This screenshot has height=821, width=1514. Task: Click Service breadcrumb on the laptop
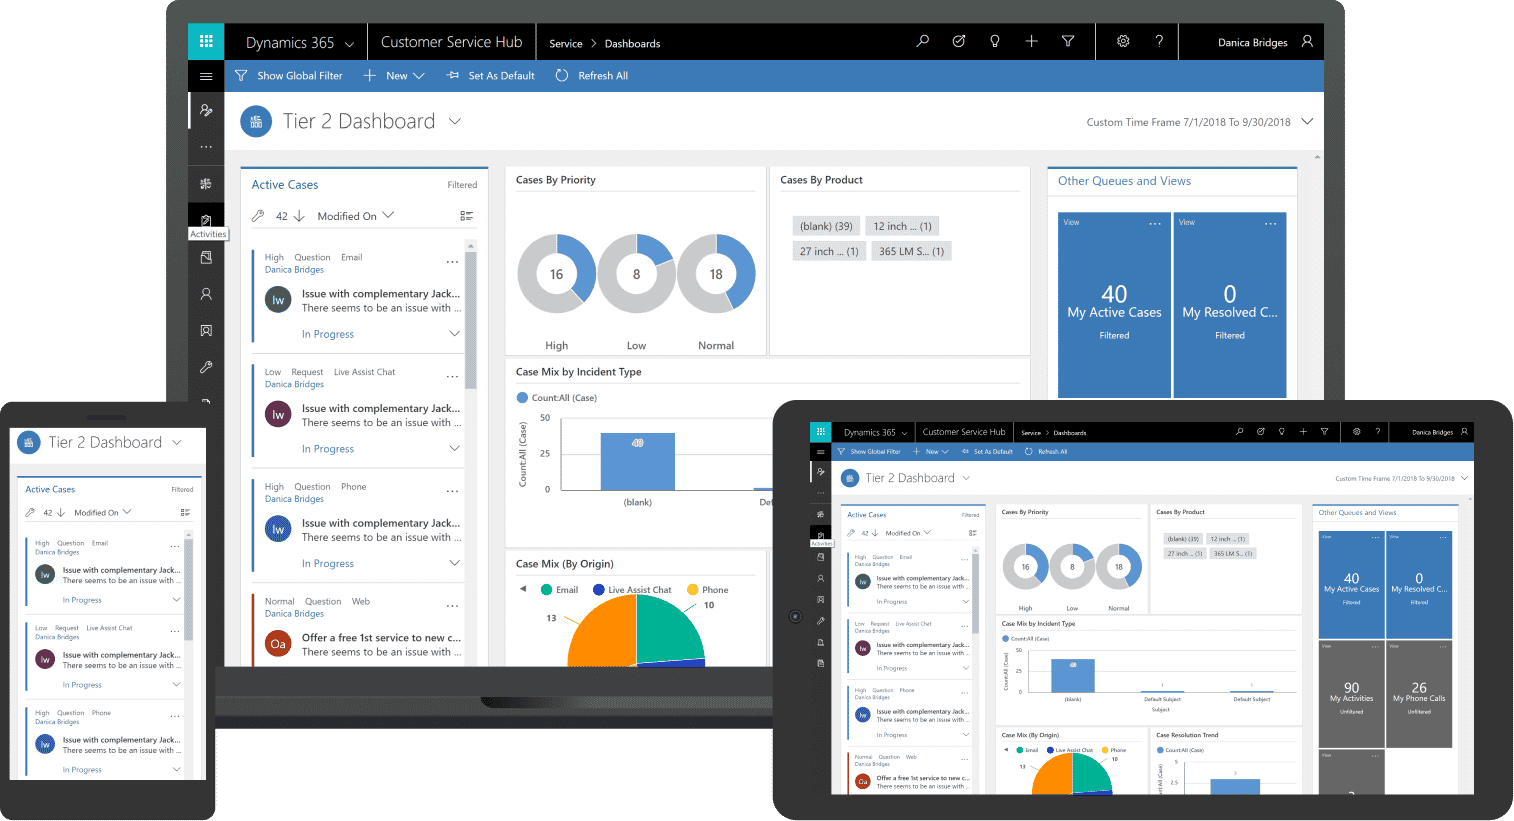pyautogui.click(x=566, y=43)
